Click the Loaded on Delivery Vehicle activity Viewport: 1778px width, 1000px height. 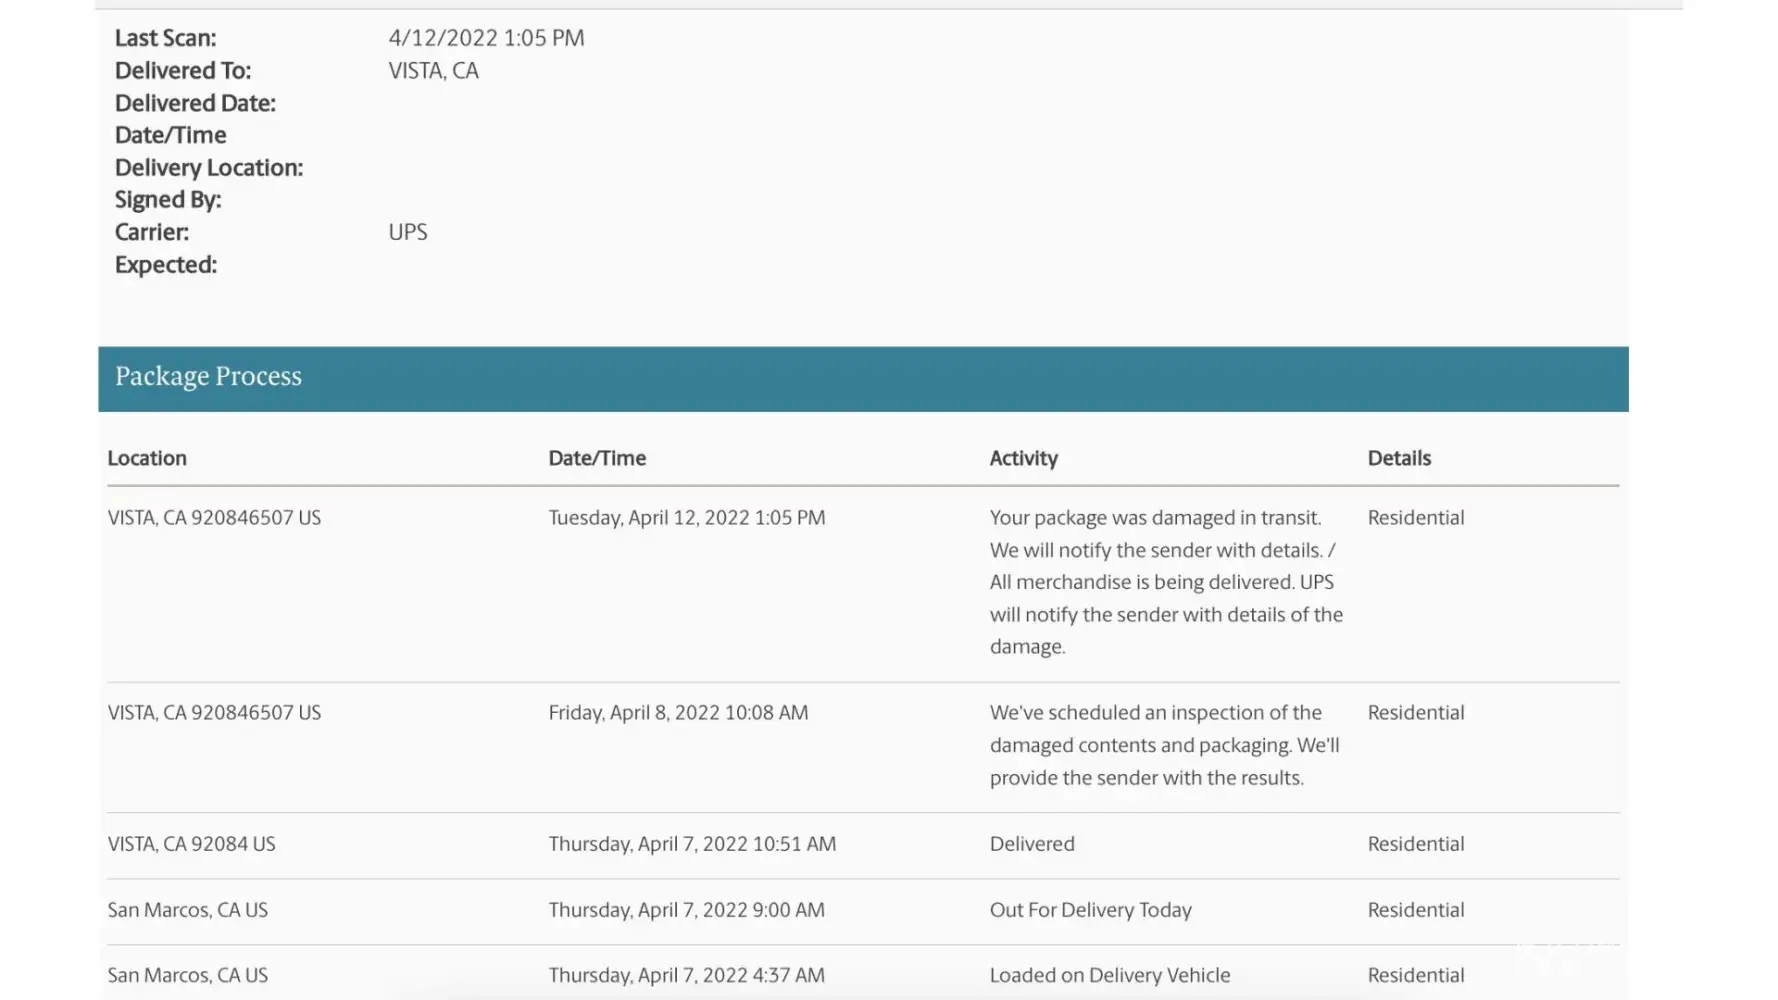click(x=1109, y=975)
